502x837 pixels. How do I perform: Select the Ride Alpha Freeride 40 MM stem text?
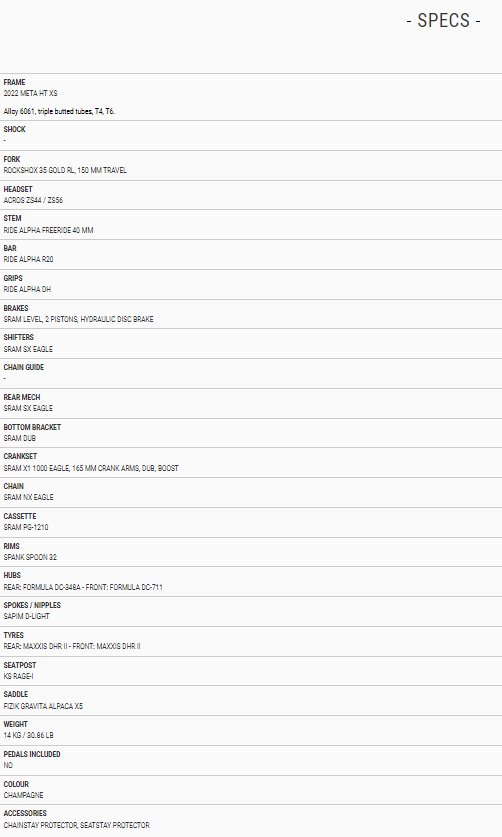tap(48, 230)
